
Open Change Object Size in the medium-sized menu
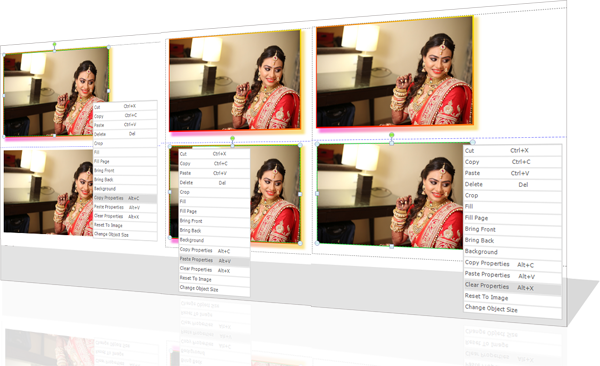[x=214, y=289]
